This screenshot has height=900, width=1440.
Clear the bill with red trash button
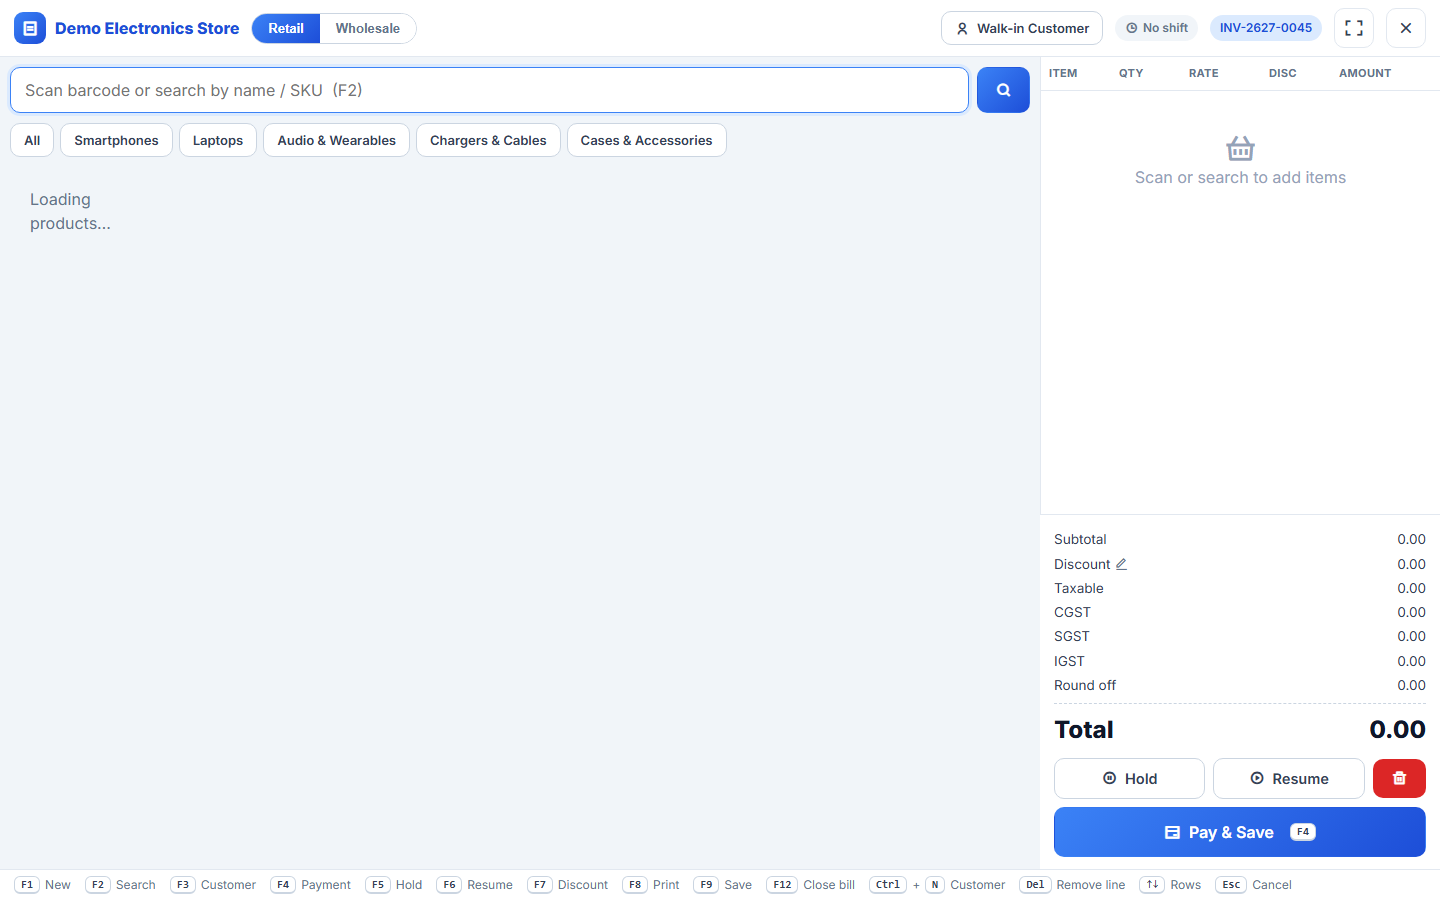point(1399,778)
